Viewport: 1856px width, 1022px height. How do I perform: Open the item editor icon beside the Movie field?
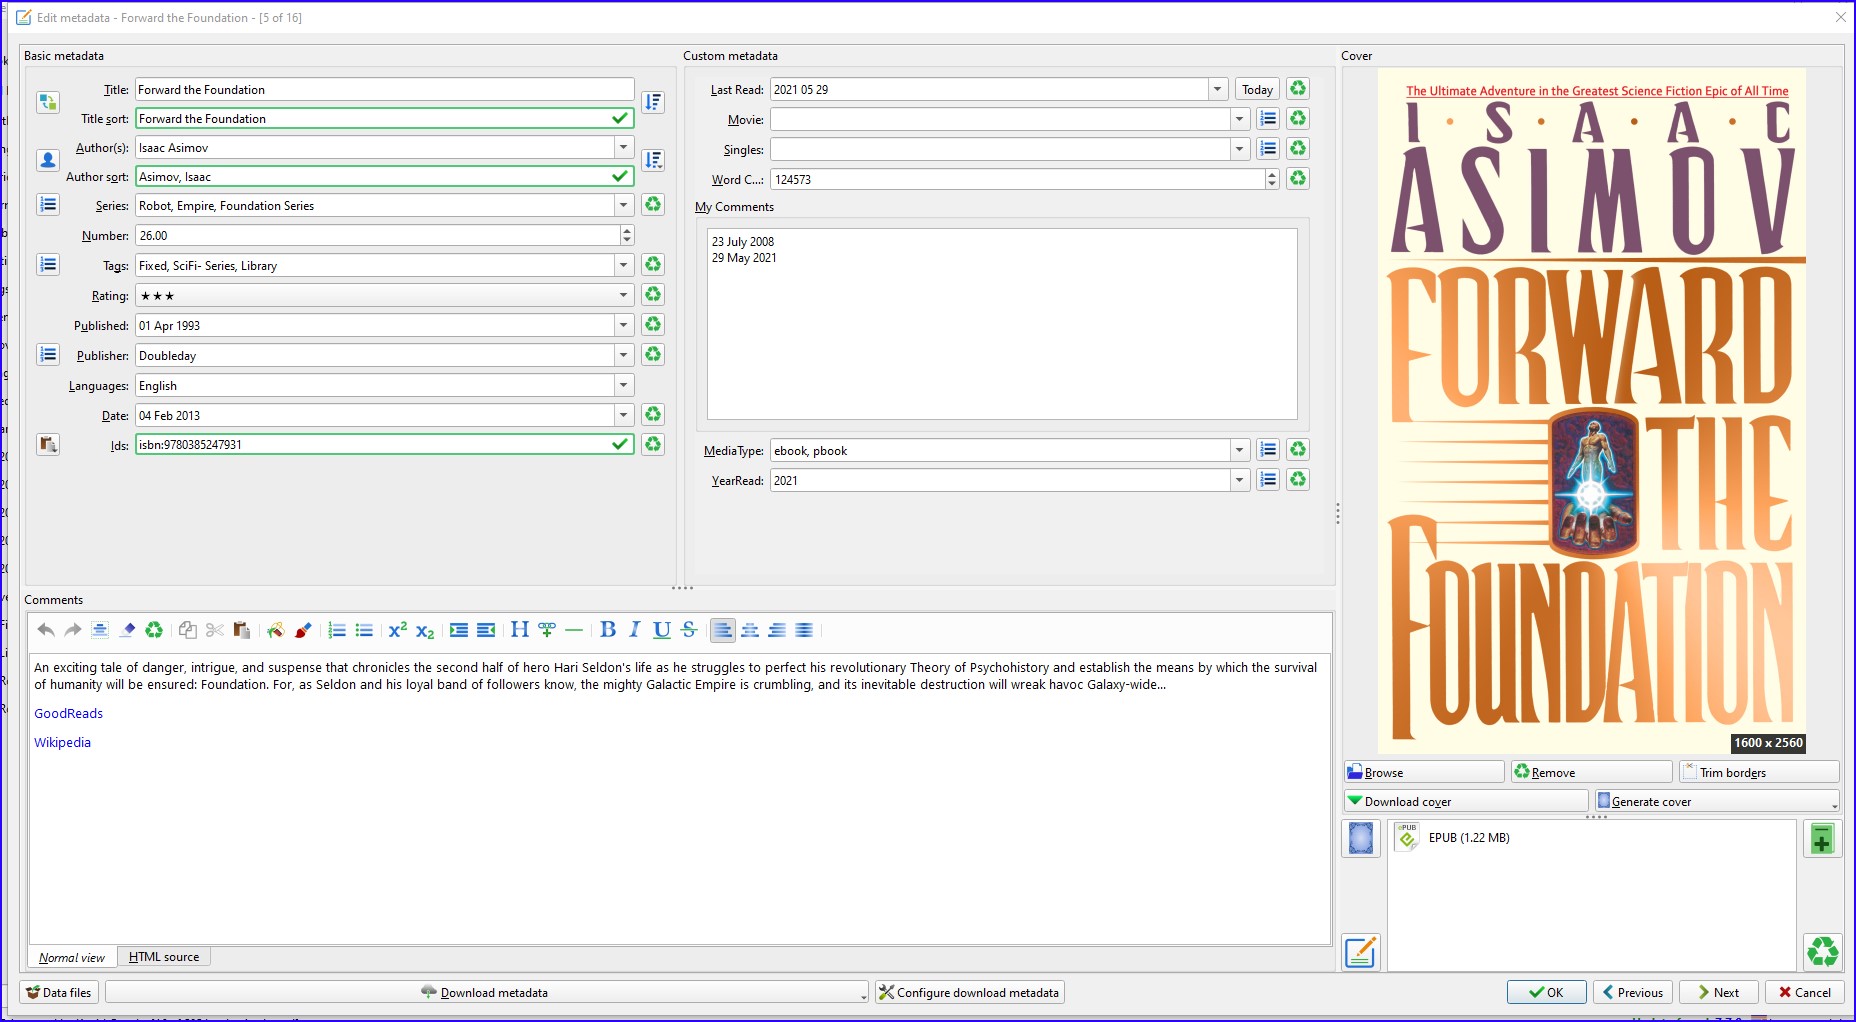(1268, 119)
